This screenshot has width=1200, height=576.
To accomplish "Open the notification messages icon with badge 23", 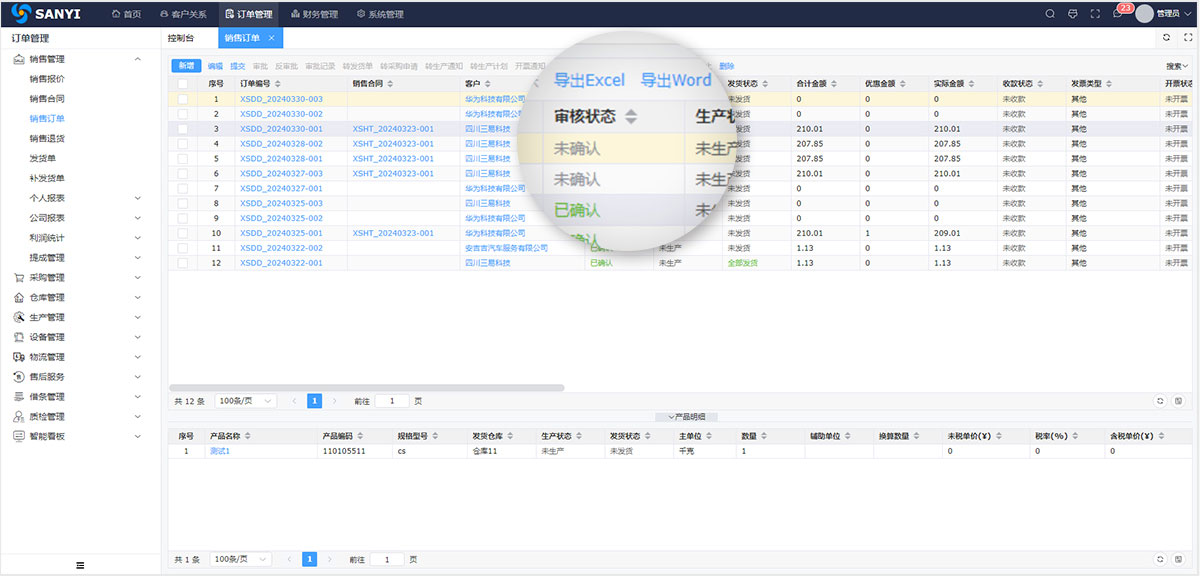I will click(1117, 14).
